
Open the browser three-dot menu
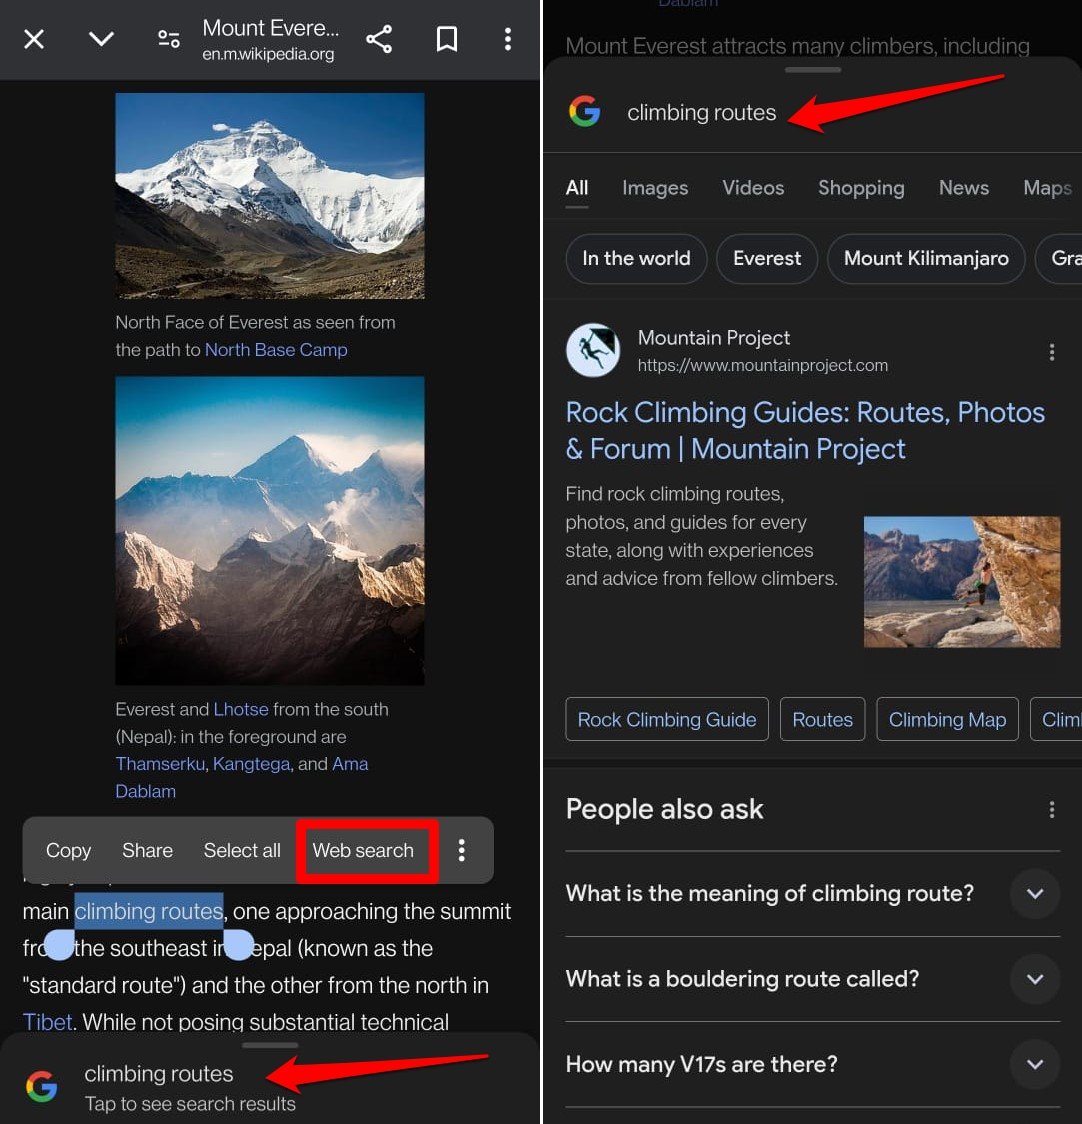point(508,39)
